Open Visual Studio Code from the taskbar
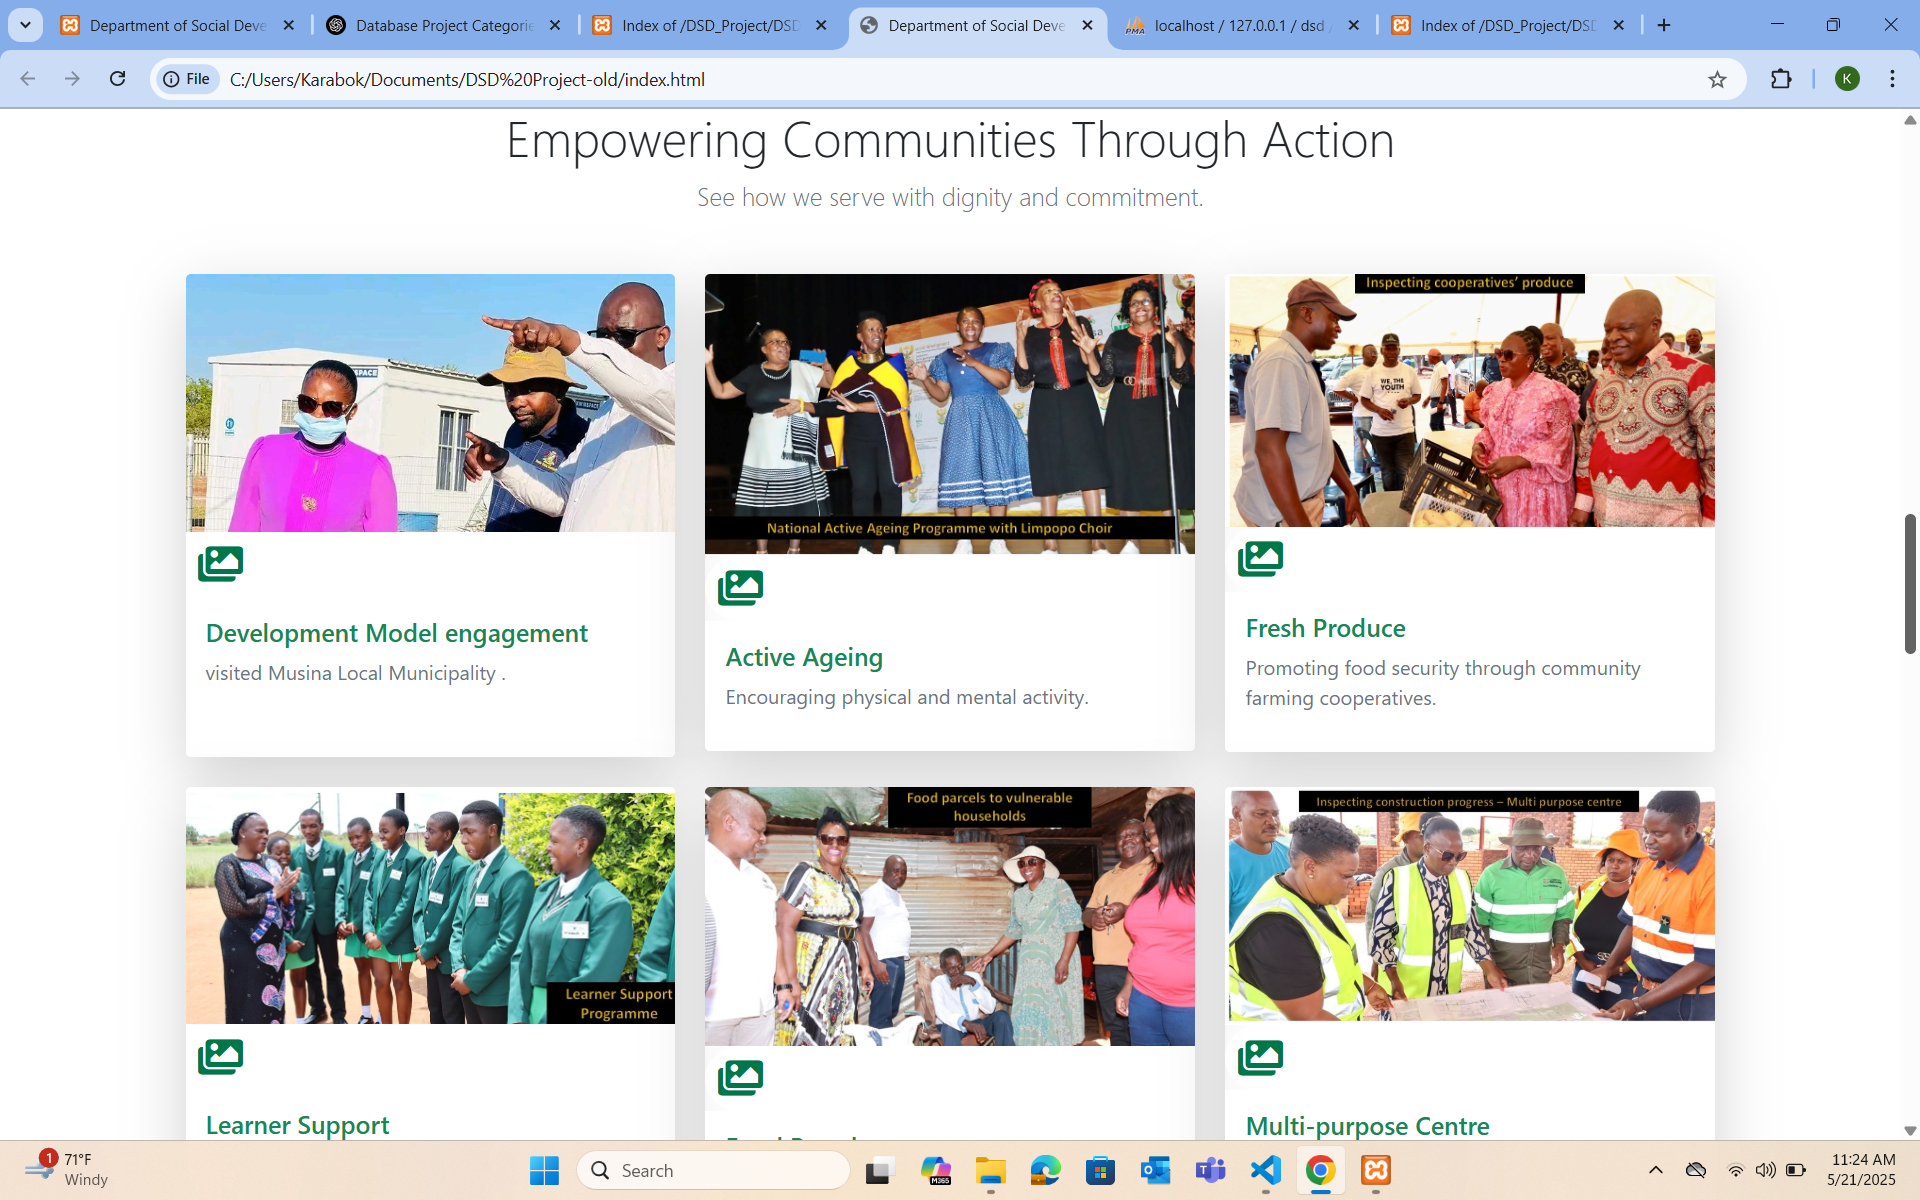Viewport: 1920px width, 1200px height. pos(1265,1170)
